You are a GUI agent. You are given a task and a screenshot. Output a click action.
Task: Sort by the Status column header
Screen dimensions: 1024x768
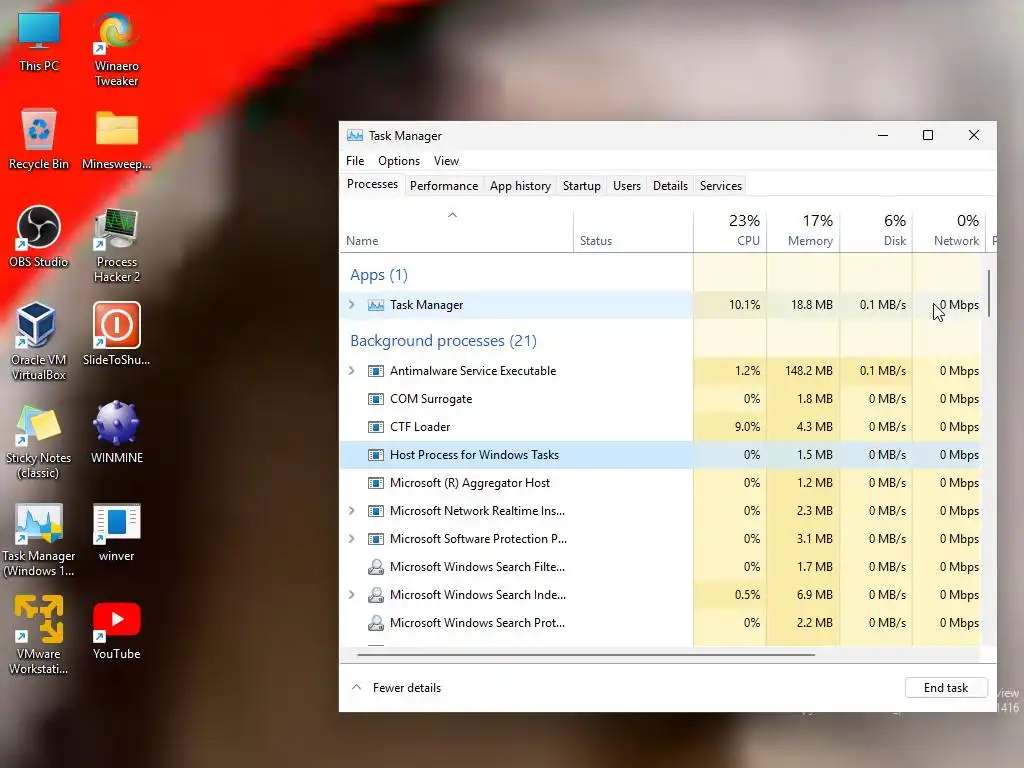(x=633, y=231)
